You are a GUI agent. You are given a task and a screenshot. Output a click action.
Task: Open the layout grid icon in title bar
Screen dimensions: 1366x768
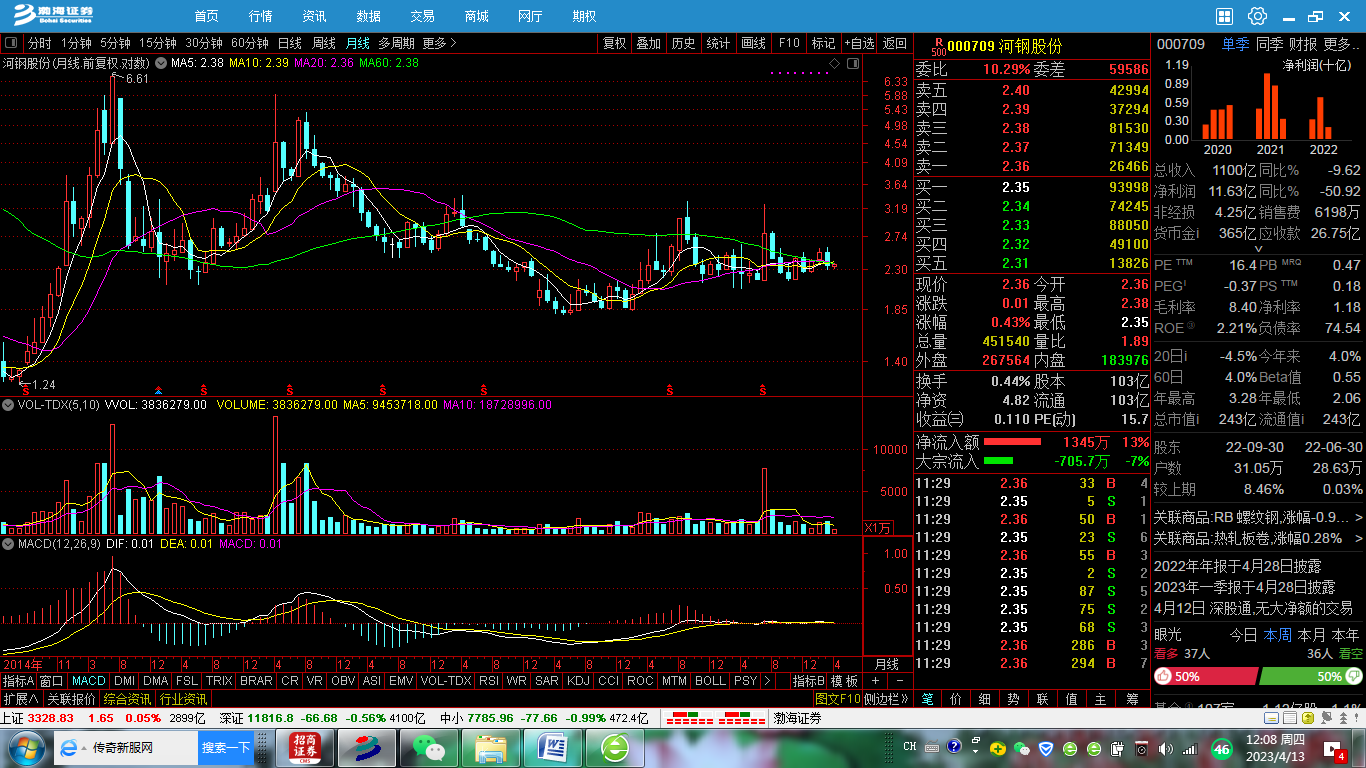tap(1224, 16)
